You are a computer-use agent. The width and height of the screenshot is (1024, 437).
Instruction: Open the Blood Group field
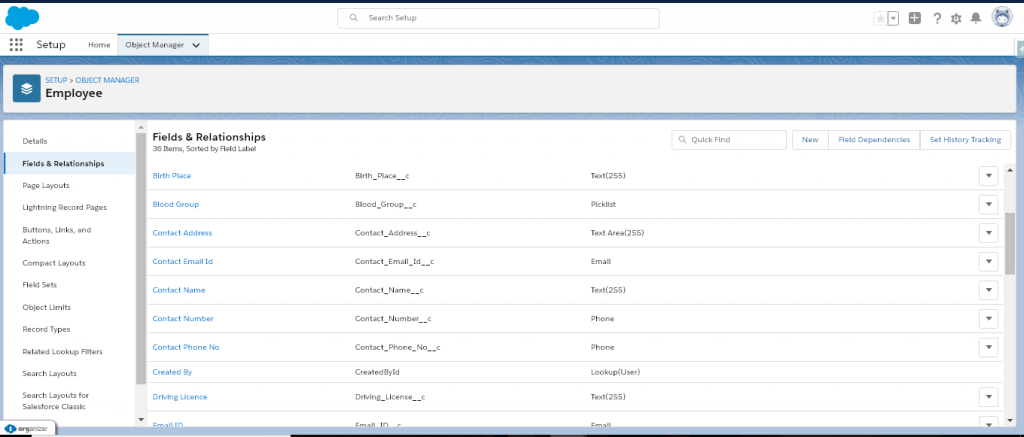click(176, 204)
